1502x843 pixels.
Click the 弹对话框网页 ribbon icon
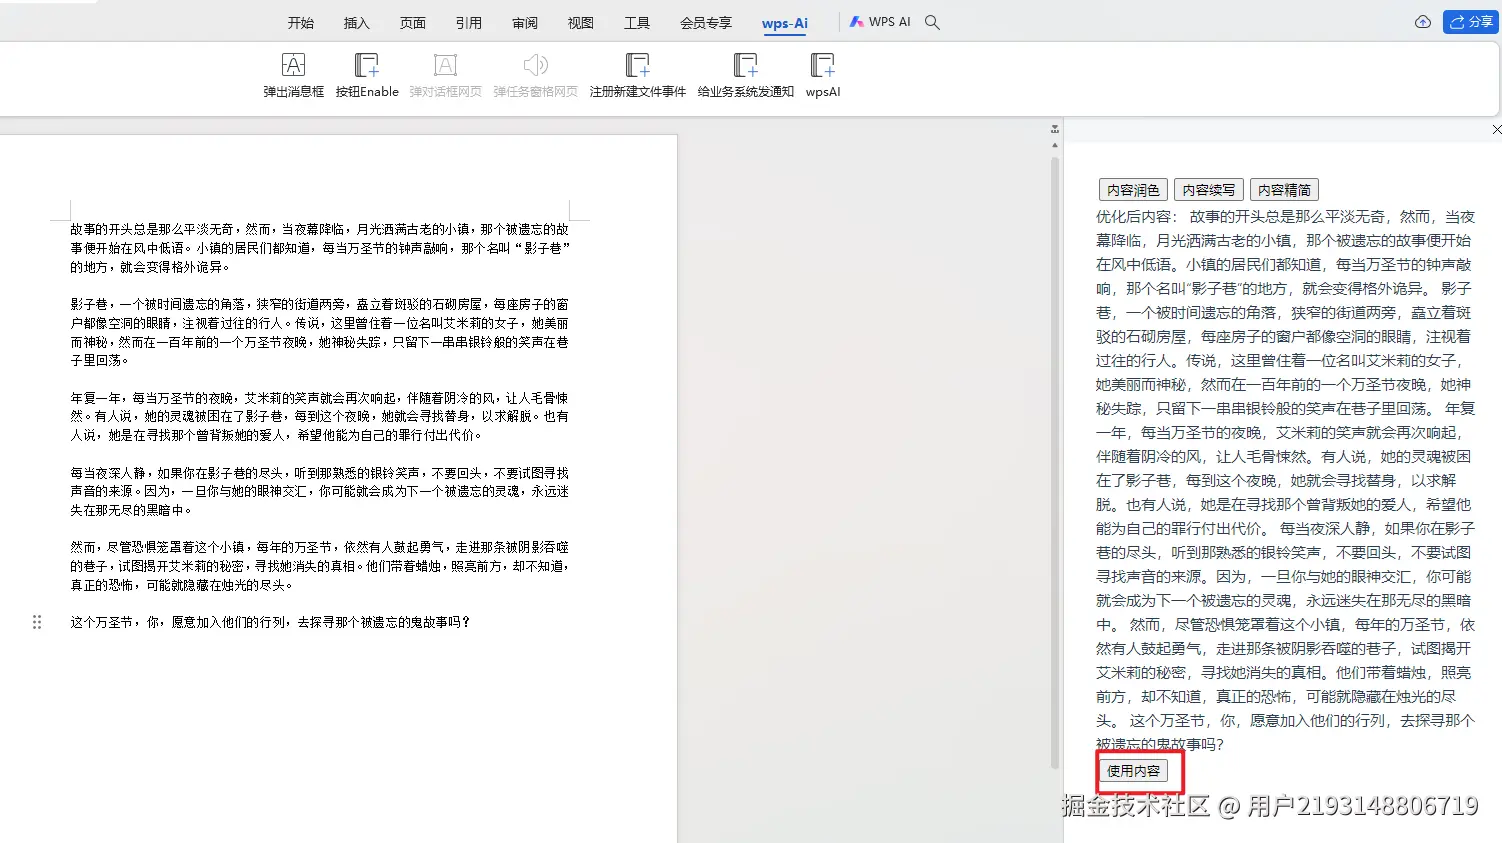tap(445, 66)
